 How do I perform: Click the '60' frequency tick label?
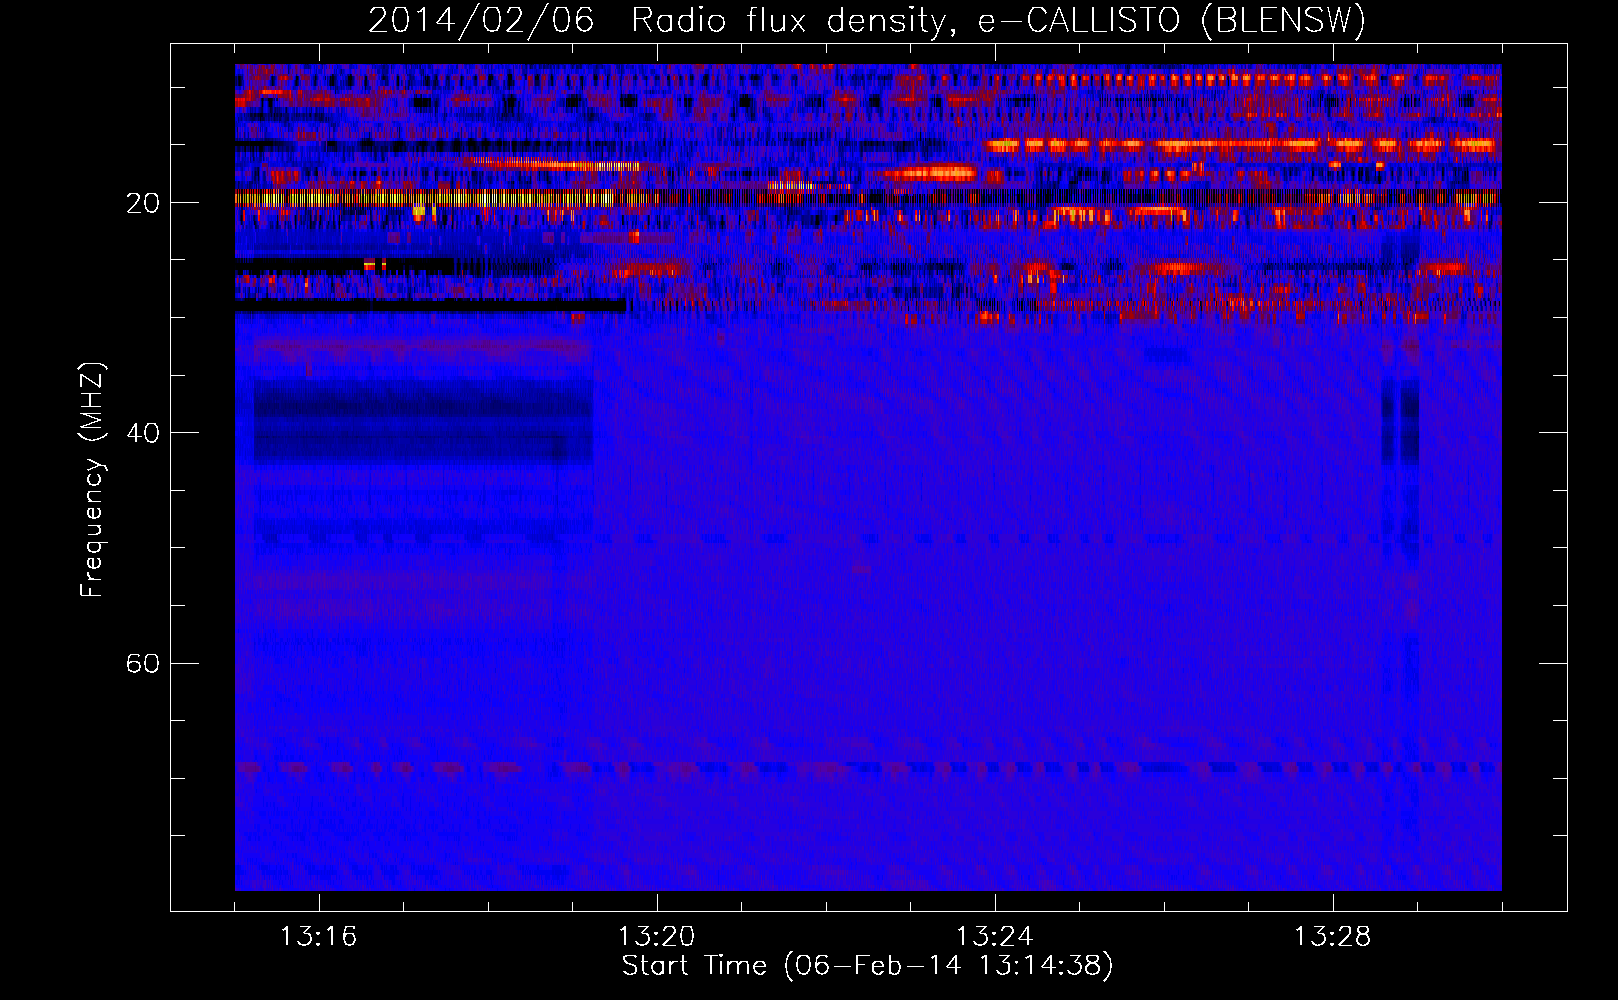pyautogui.click(x=143, y=664)
